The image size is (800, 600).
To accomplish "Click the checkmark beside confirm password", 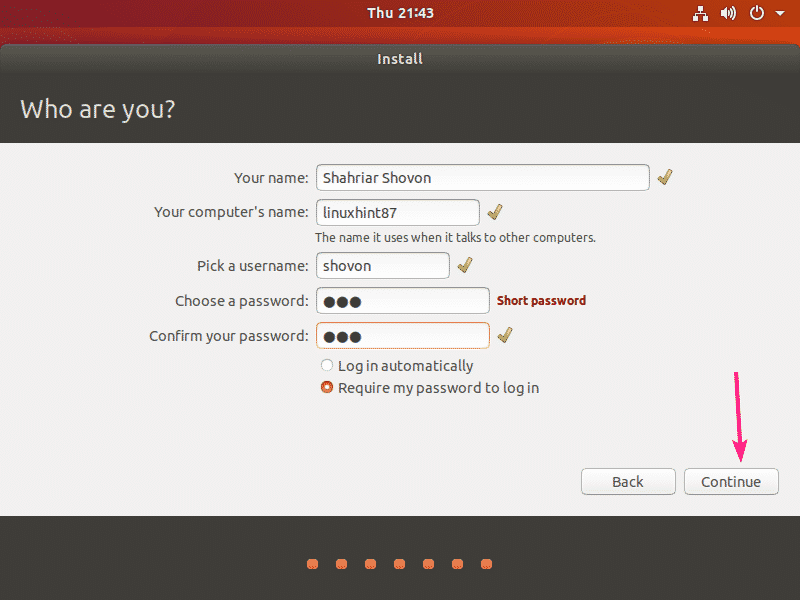I will coord(505,335).
